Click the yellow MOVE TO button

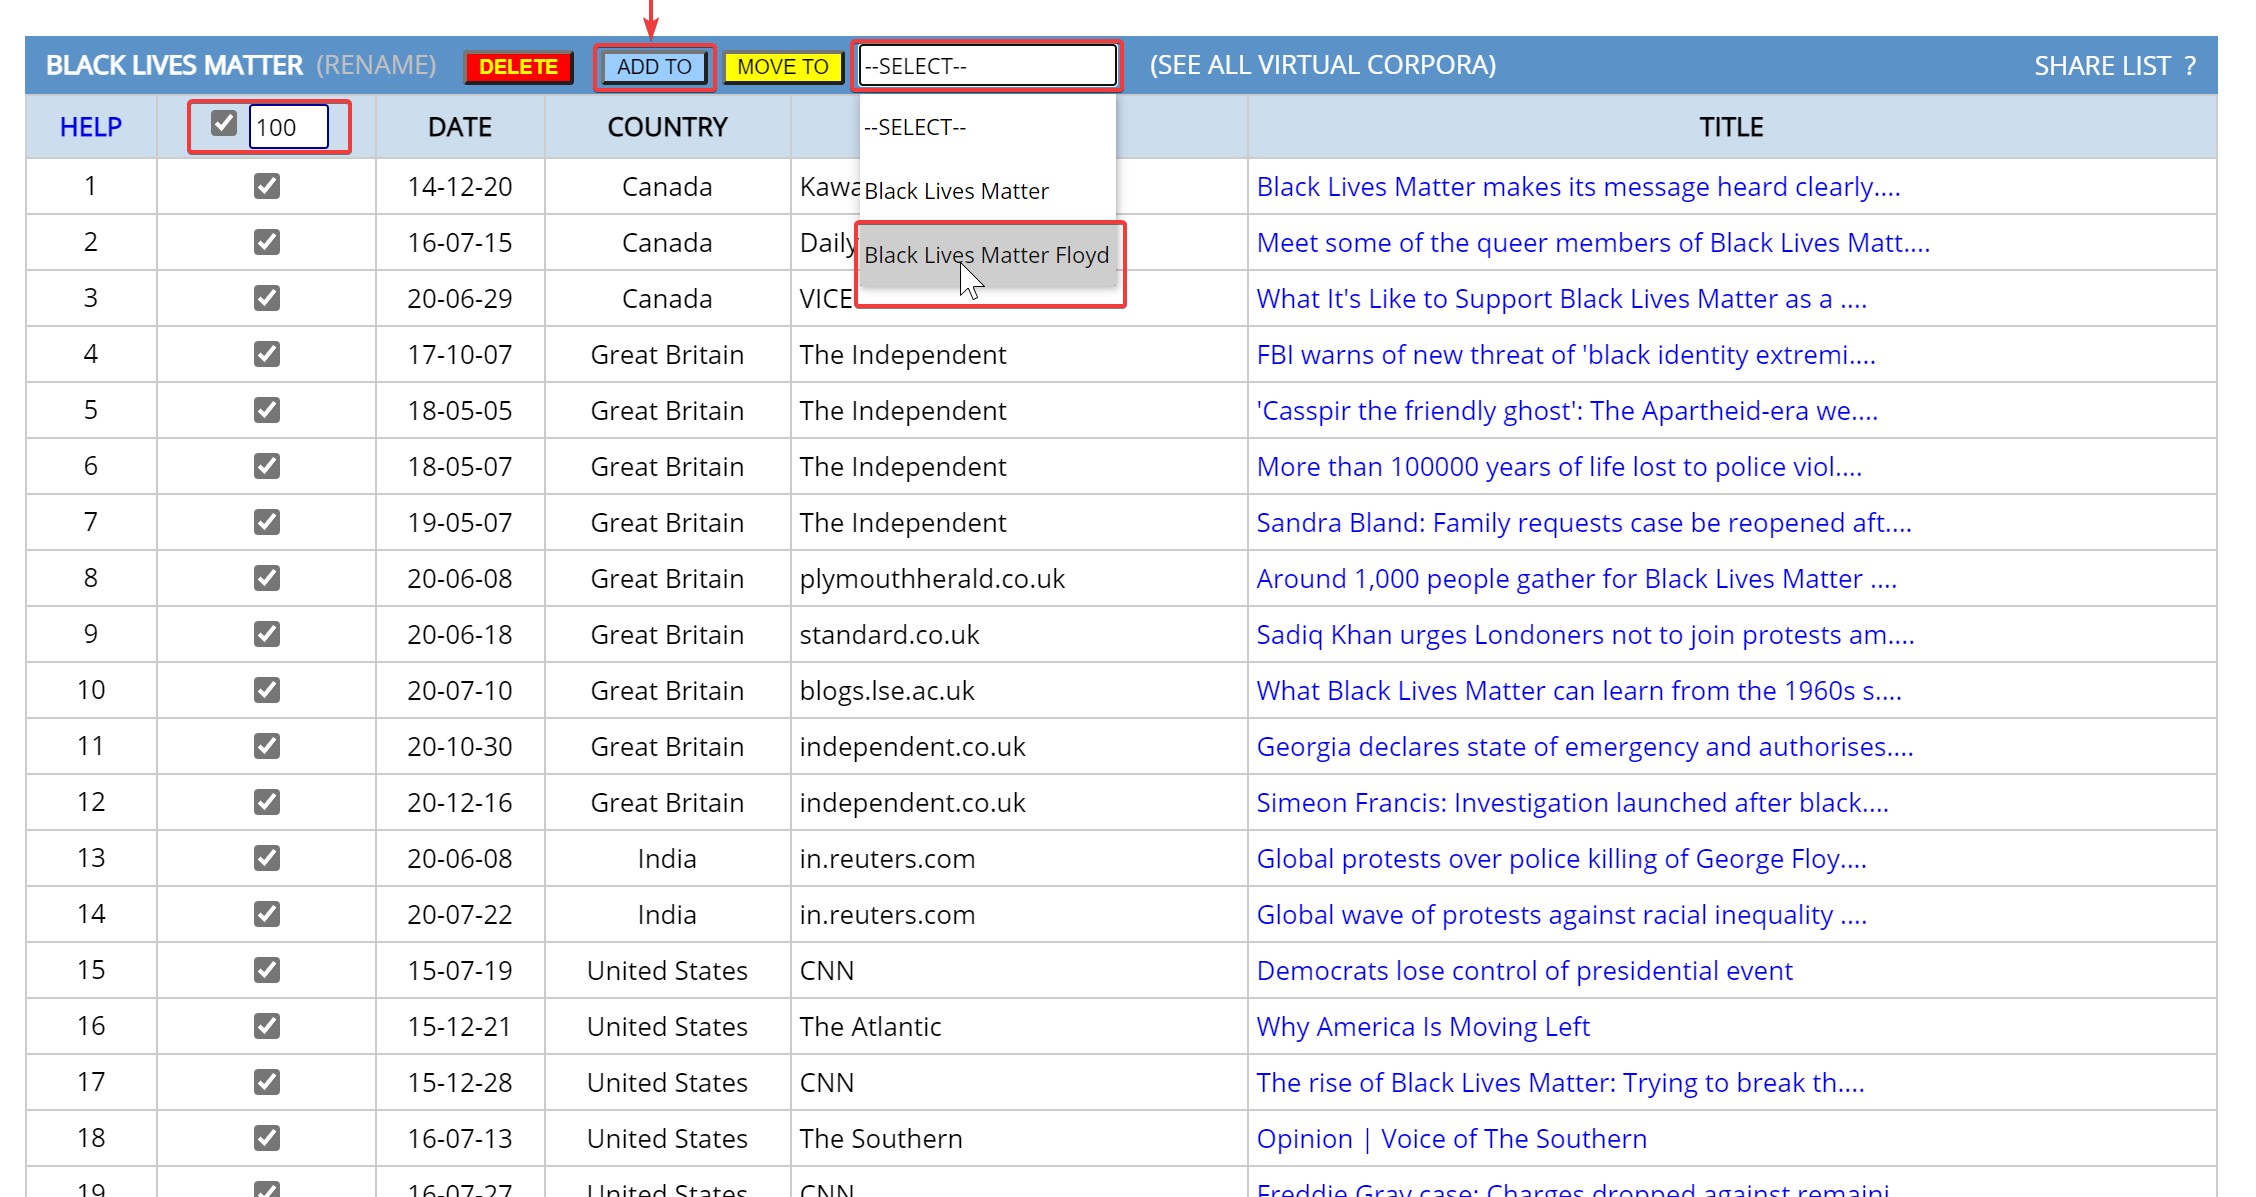pos(783,67)
